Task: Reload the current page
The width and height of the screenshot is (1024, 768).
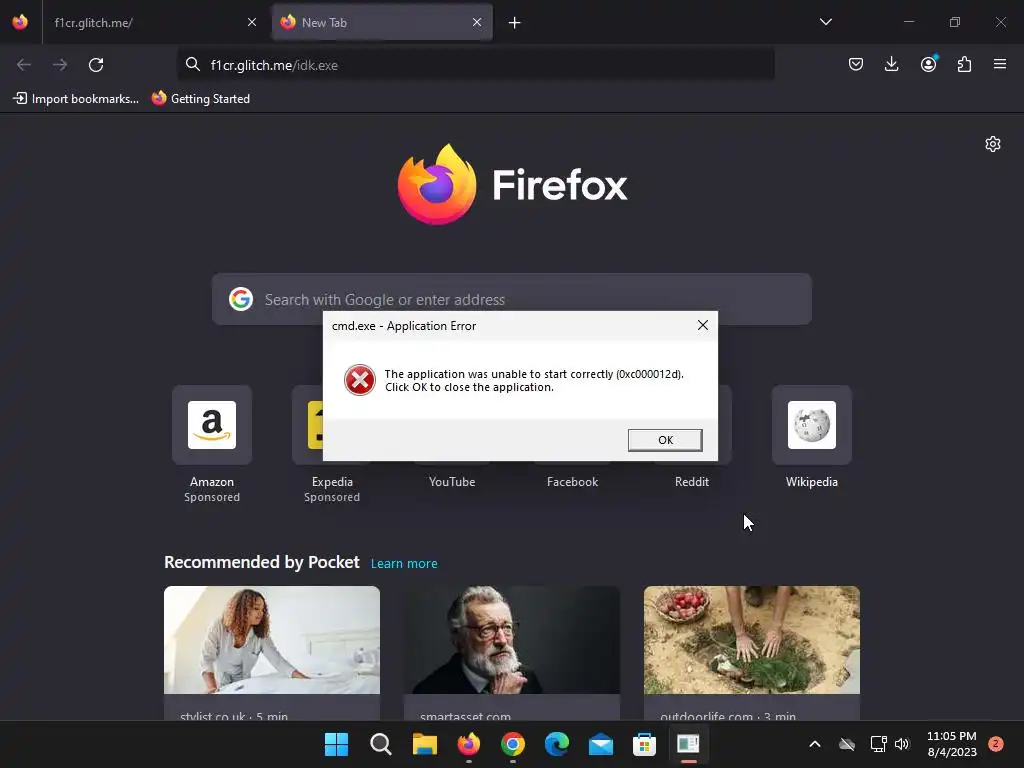Action: [x=96, y=65]
